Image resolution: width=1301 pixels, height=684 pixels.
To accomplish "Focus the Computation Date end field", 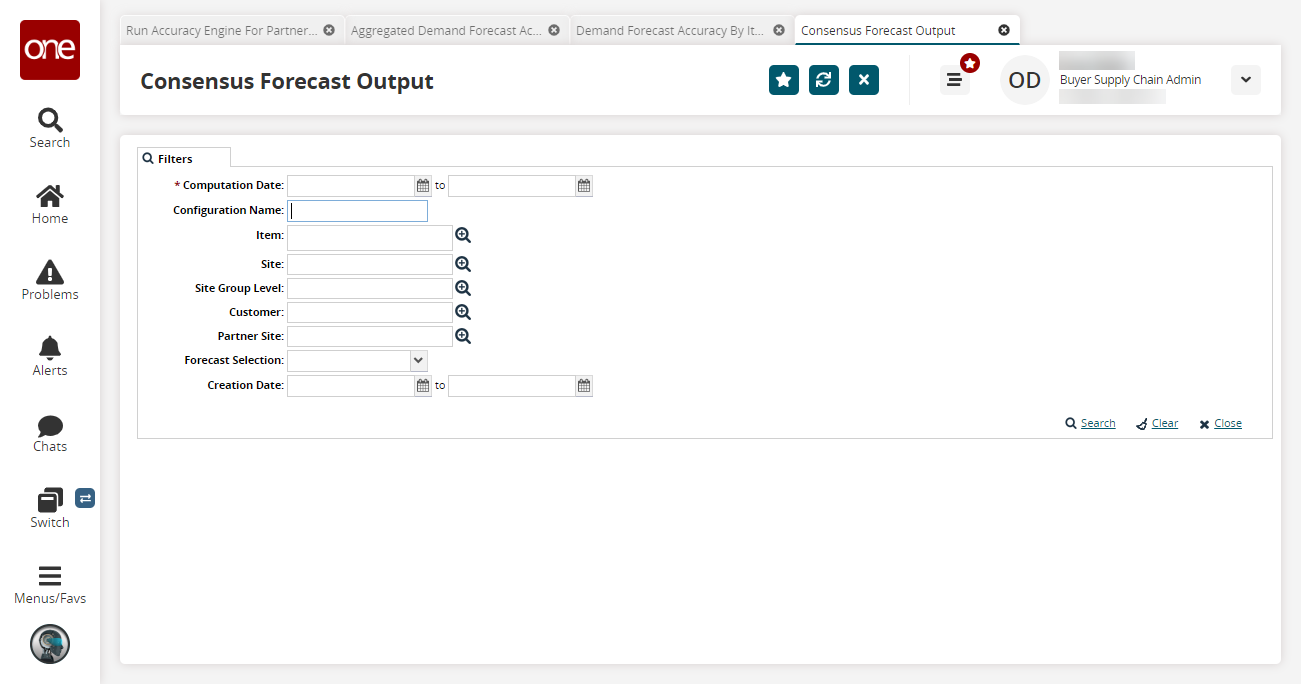I will coord(512,186).
